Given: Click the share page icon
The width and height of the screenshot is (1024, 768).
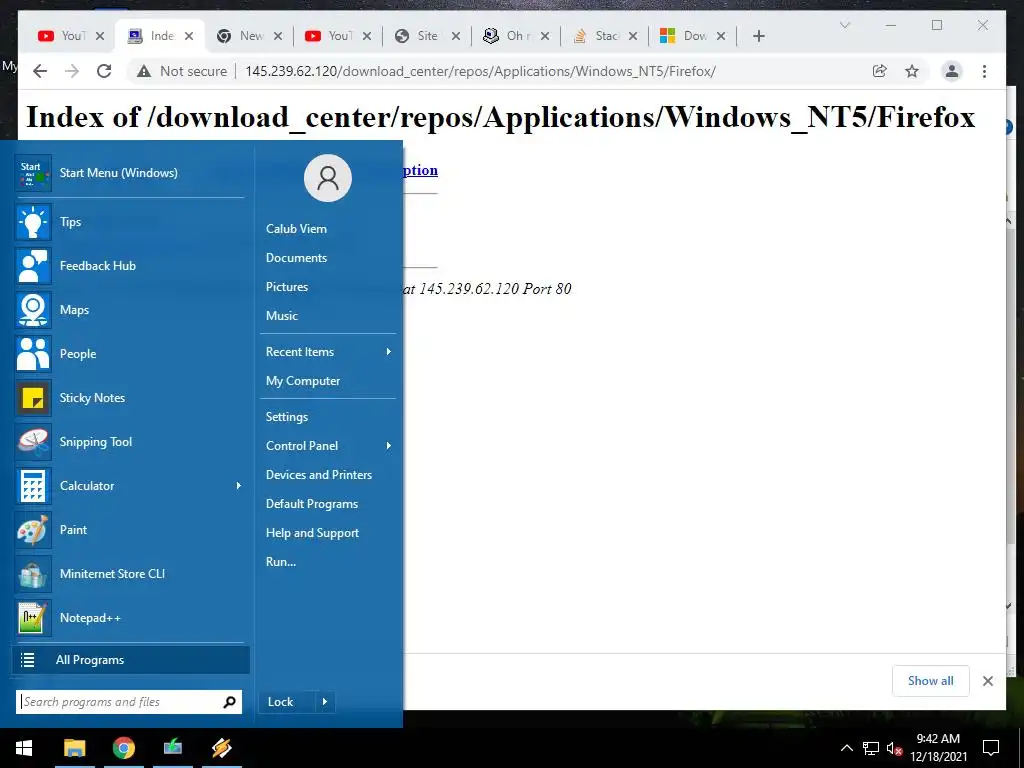Looking at the screenshot, I should [880, 71].
